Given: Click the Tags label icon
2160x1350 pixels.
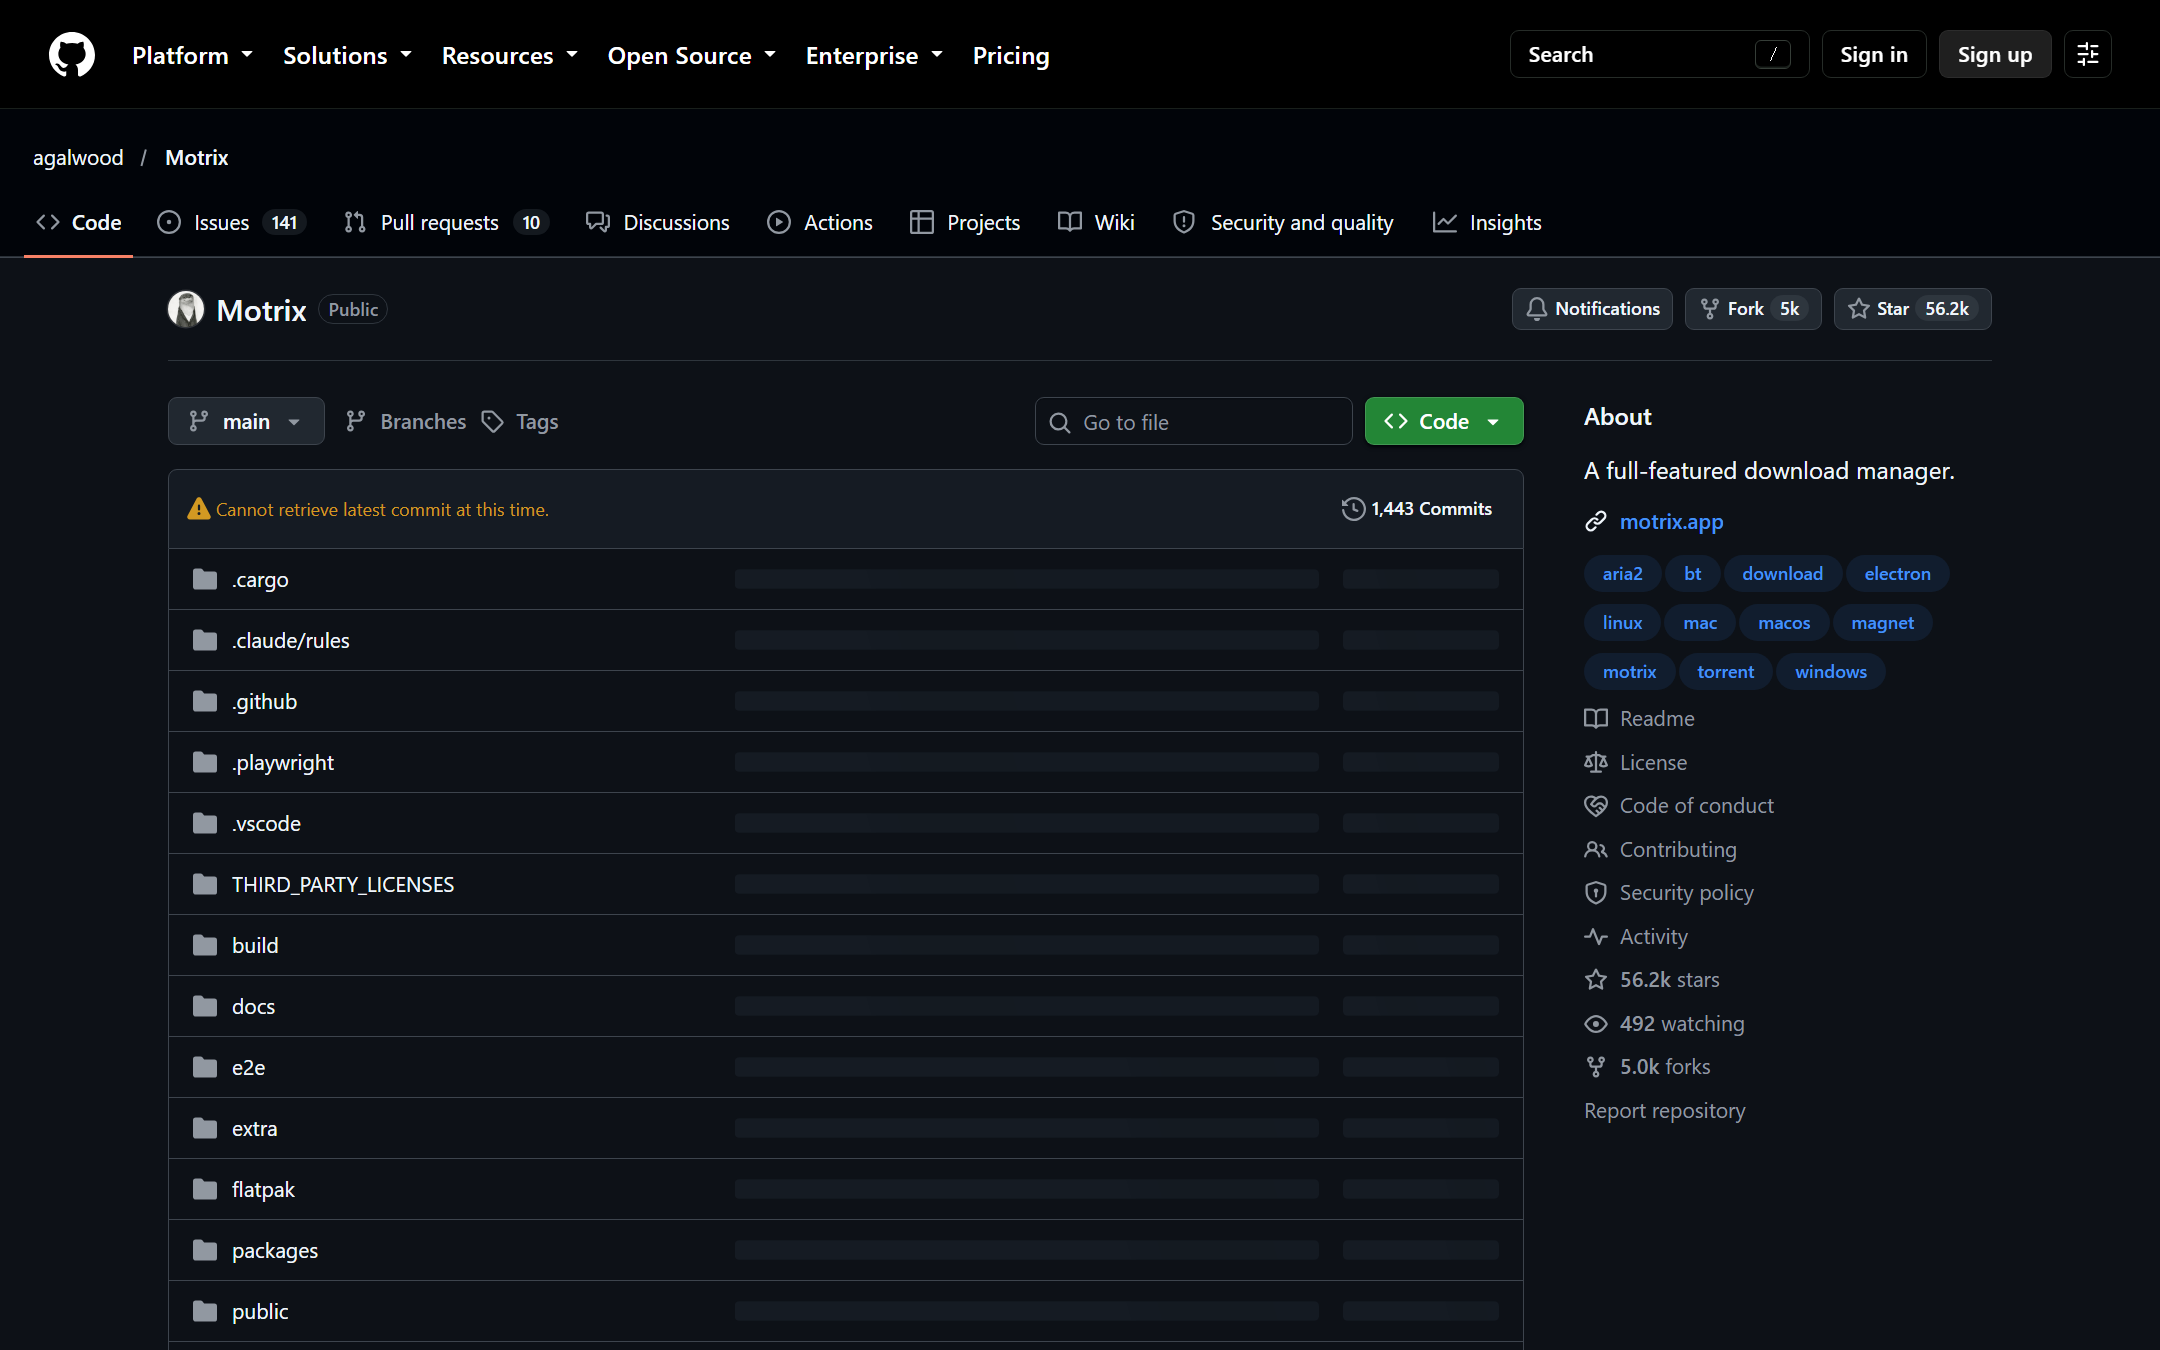Looking at the screenshot, I should pyautogui.click(x=492, y=422).
